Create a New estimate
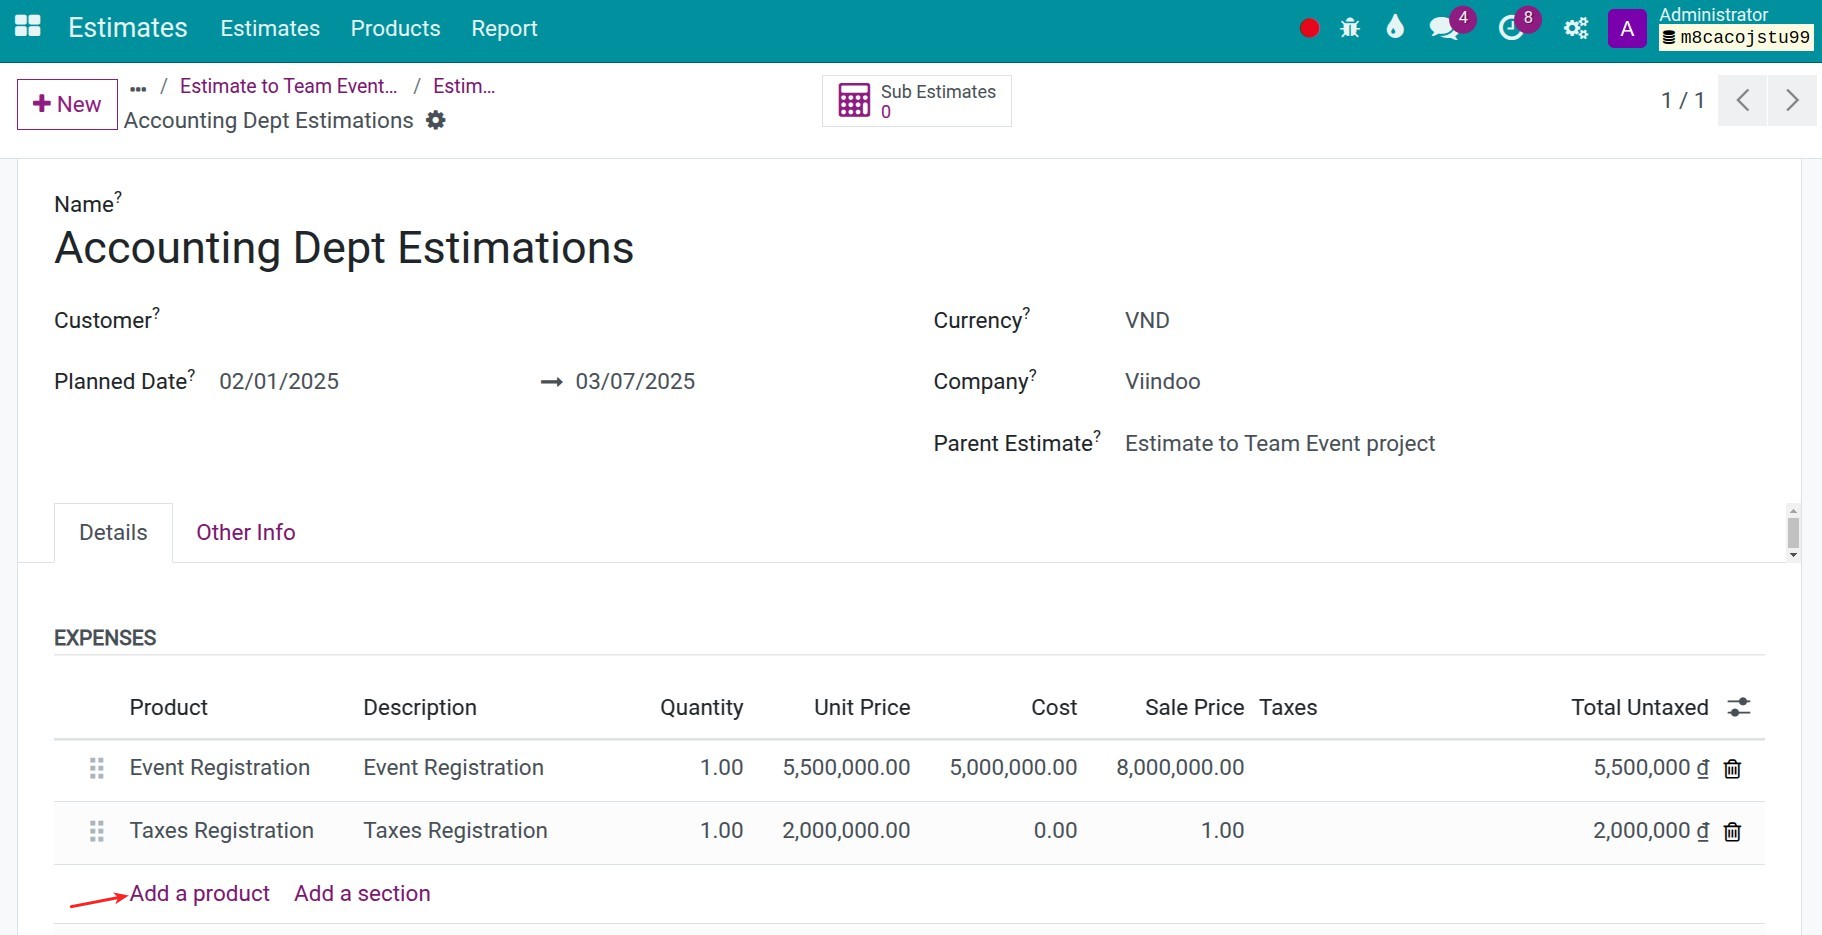 click(67, 104)
